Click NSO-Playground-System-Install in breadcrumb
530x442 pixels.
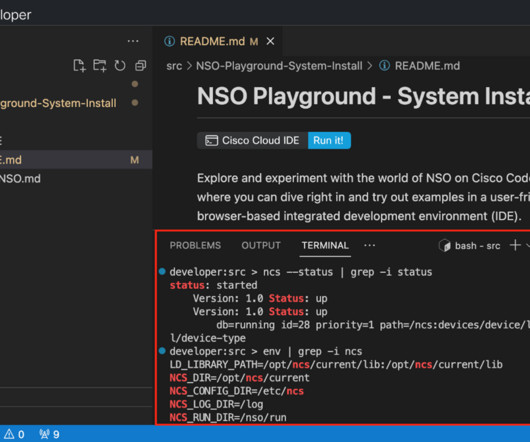coord(279,66)
